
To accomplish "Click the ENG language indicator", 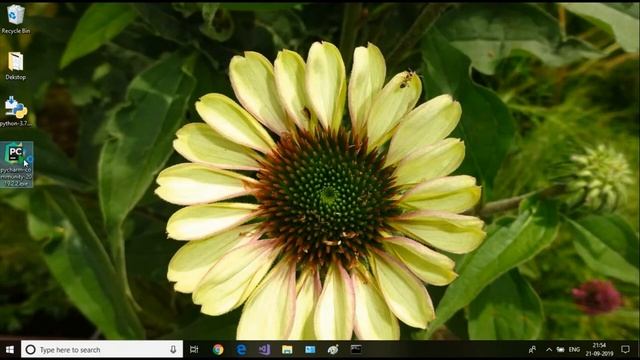I will 574,349.
